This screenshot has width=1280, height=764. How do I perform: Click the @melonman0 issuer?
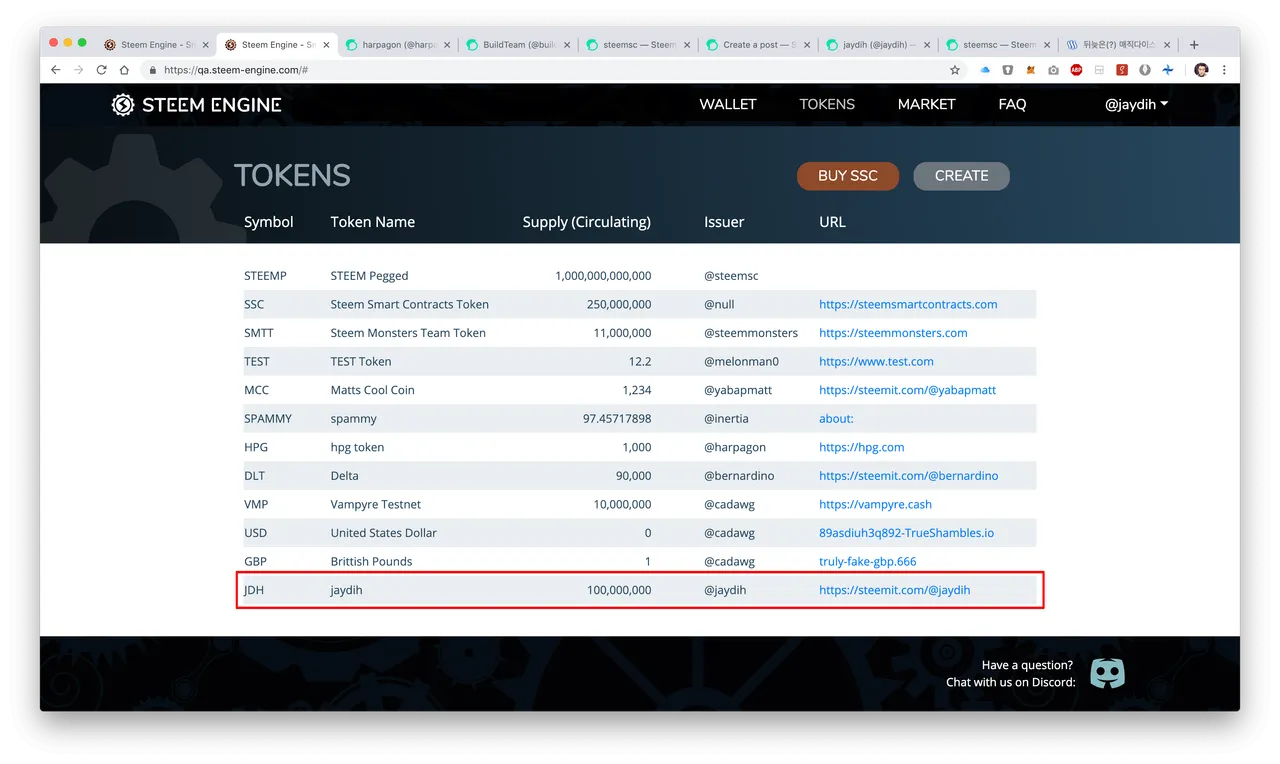(741, 361)
